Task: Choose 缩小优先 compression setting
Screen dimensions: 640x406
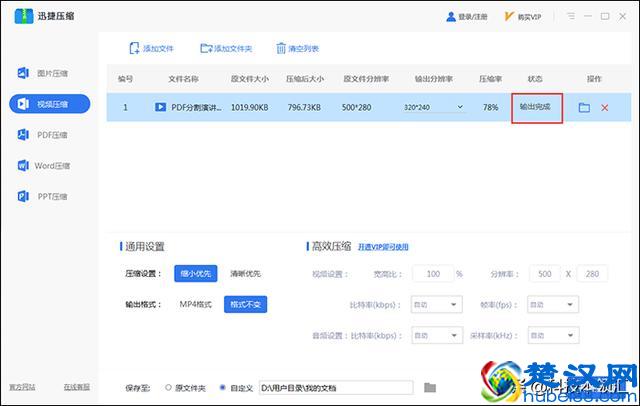Action: (x=196, y=273)
